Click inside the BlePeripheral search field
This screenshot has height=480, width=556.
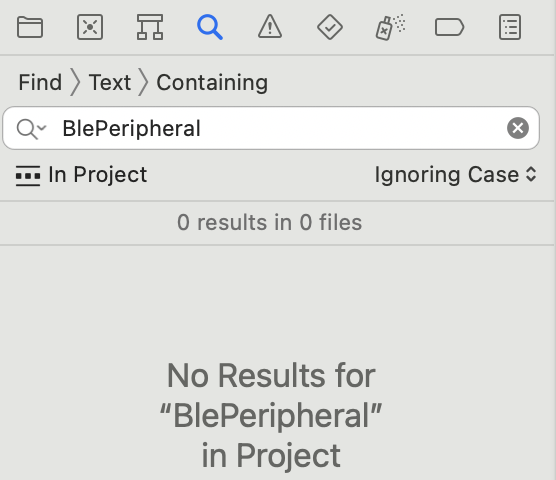(x=271, y=128)
